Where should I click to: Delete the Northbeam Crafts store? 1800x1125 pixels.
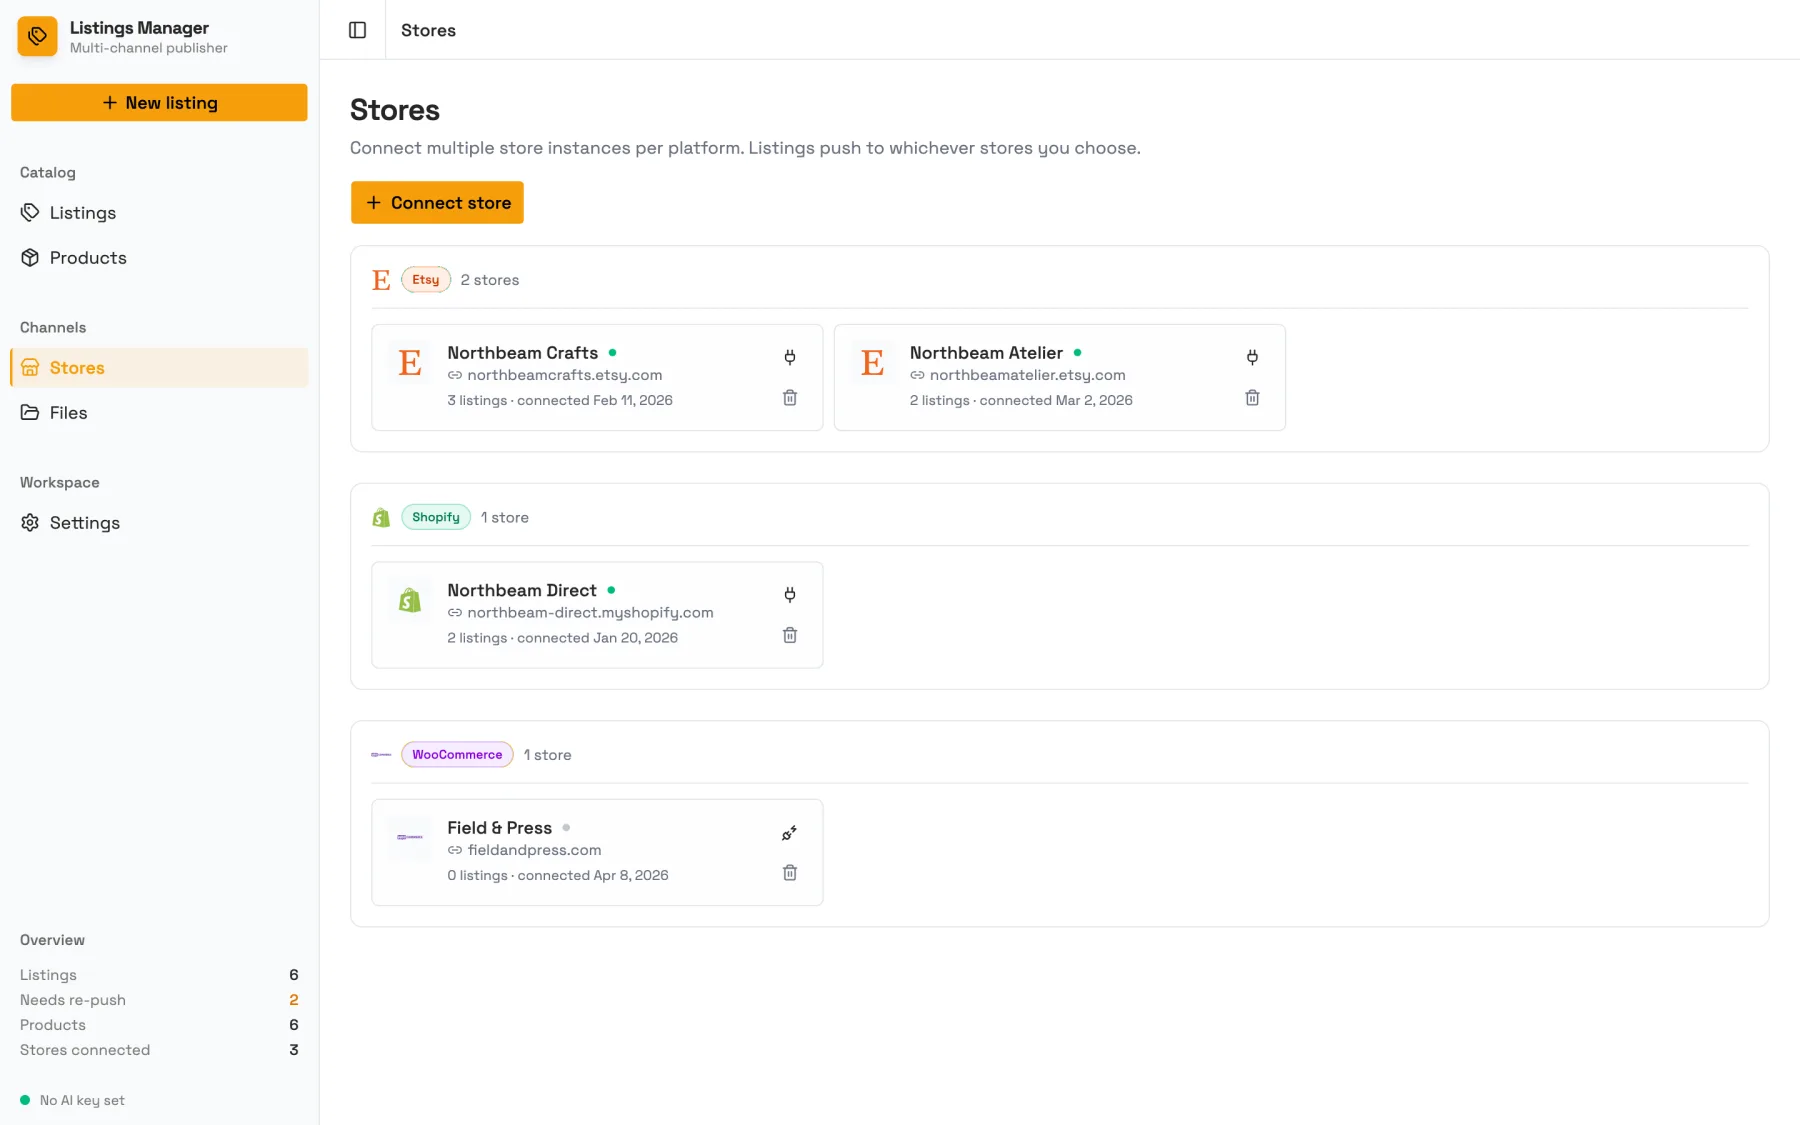(790, 398)
